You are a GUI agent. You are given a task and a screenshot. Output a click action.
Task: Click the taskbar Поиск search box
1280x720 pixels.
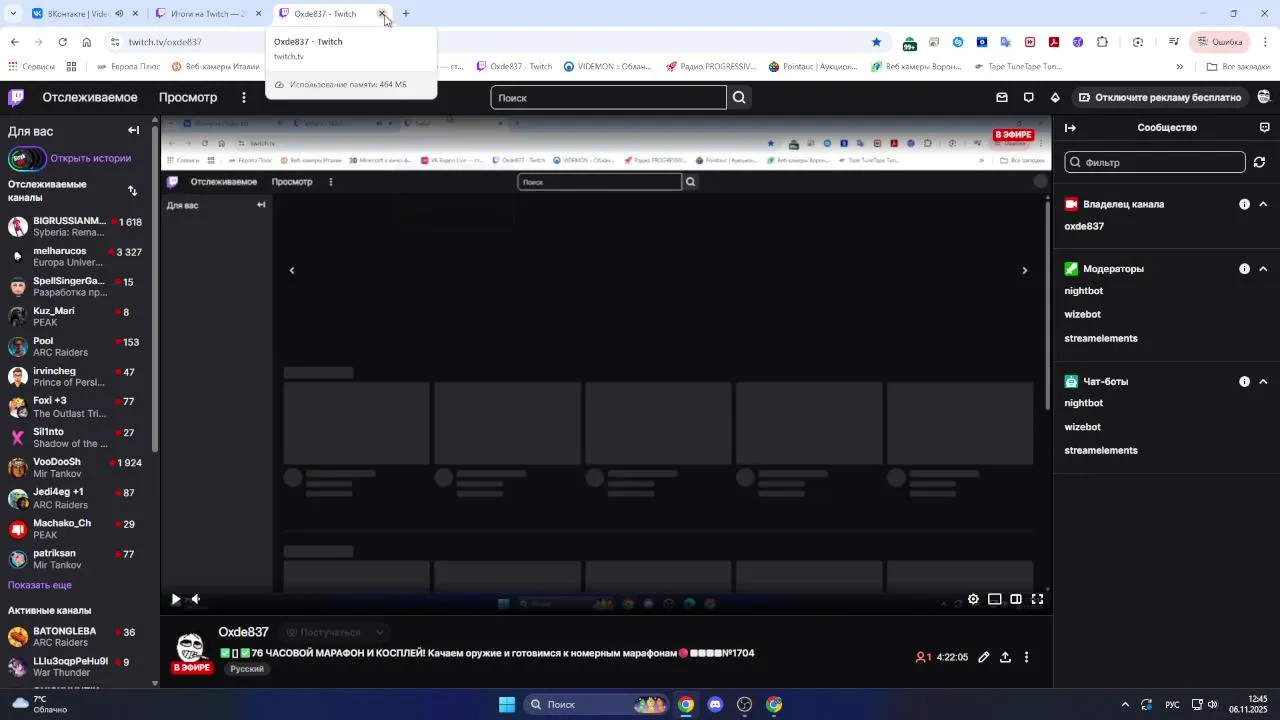pyautogui.click(x=596, y=704)
